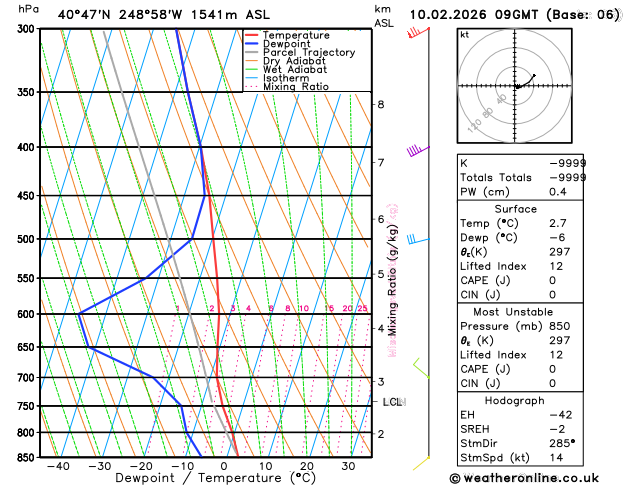Viewport: 629px width, 486px height.
Task: Click the StmSpd (kt) value 14
Action: tap(556, 458)
